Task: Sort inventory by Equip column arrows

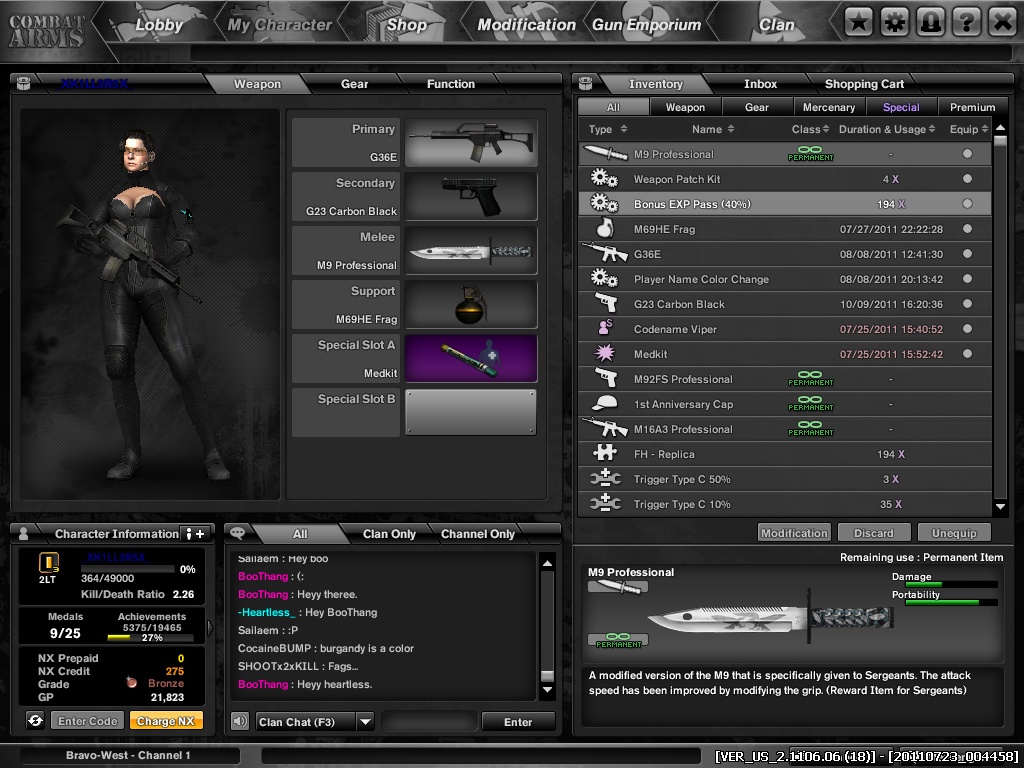Action: 985,129
